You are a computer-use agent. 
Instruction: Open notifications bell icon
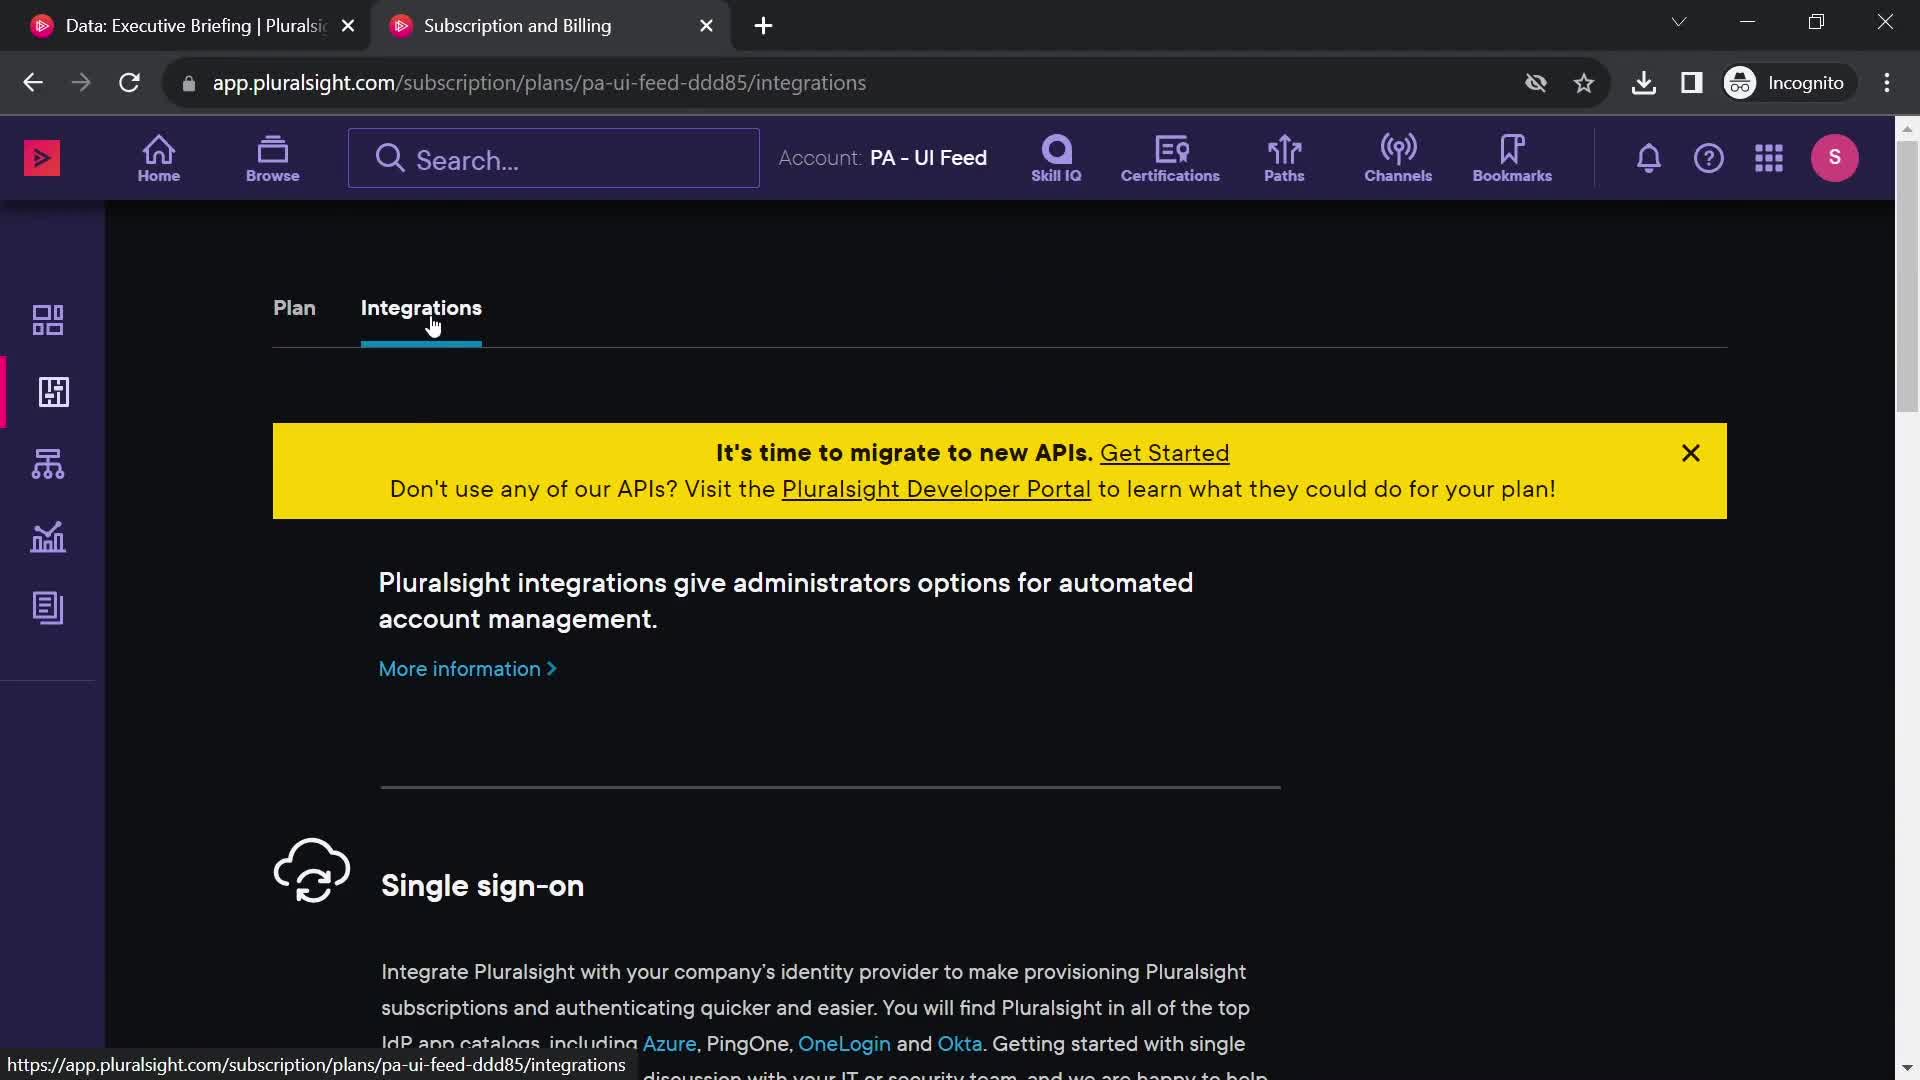pos(1648,157)
